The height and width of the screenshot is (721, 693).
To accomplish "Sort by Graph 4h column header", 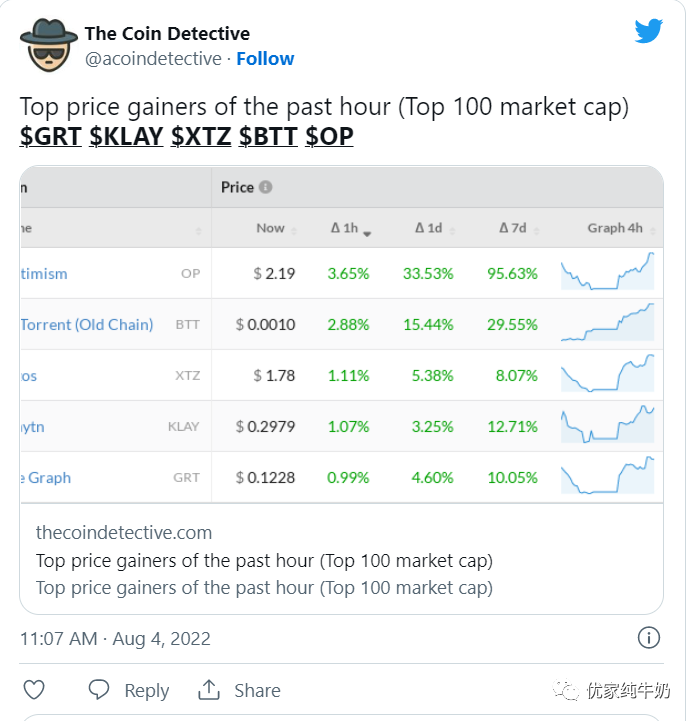I will coord(615,228).
